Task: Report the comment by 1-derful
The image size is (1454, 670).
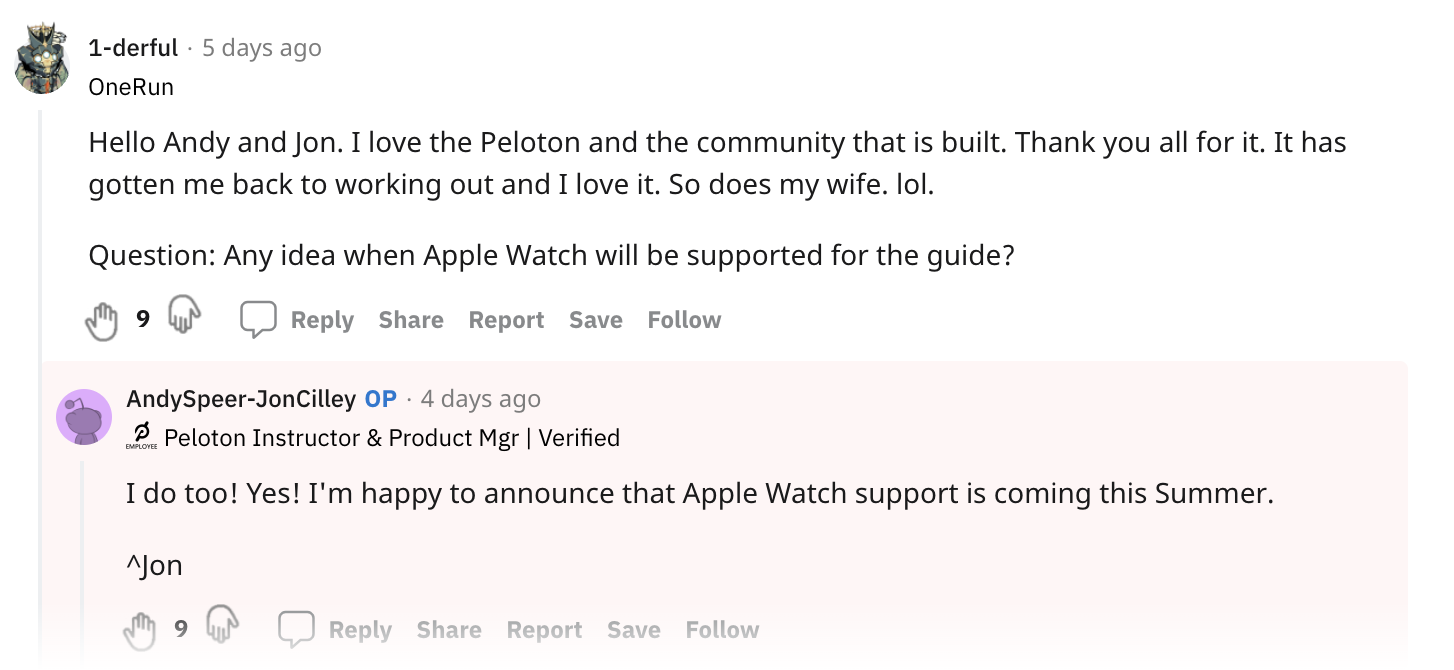Action: (x=506, y=319)
